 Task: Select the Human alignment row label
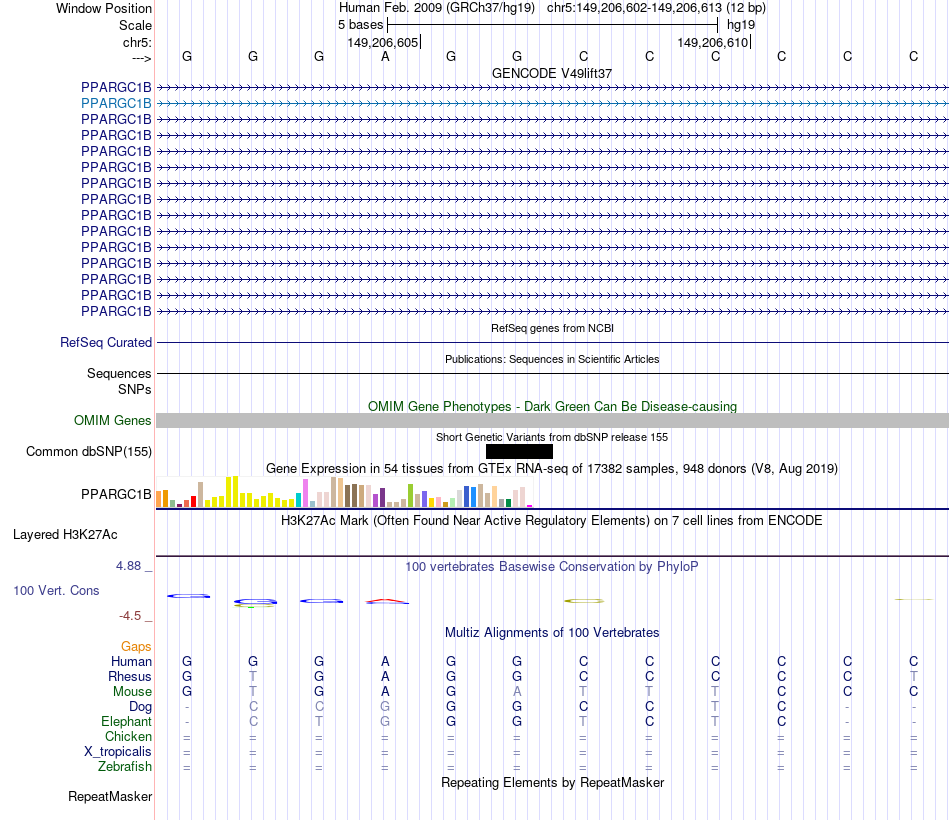click(x=131, y=662)
